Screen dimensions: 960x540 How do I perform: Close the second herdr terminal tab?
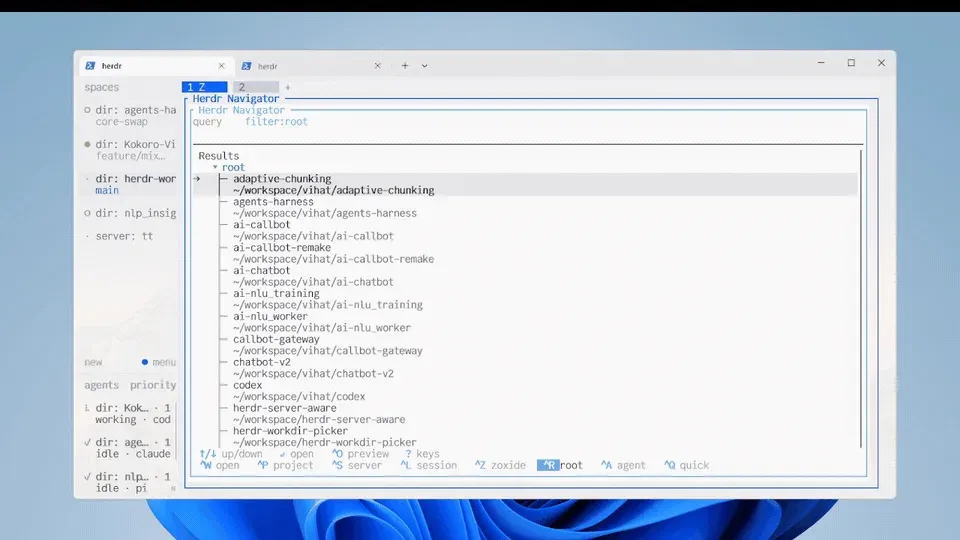(x=378, y=66)
